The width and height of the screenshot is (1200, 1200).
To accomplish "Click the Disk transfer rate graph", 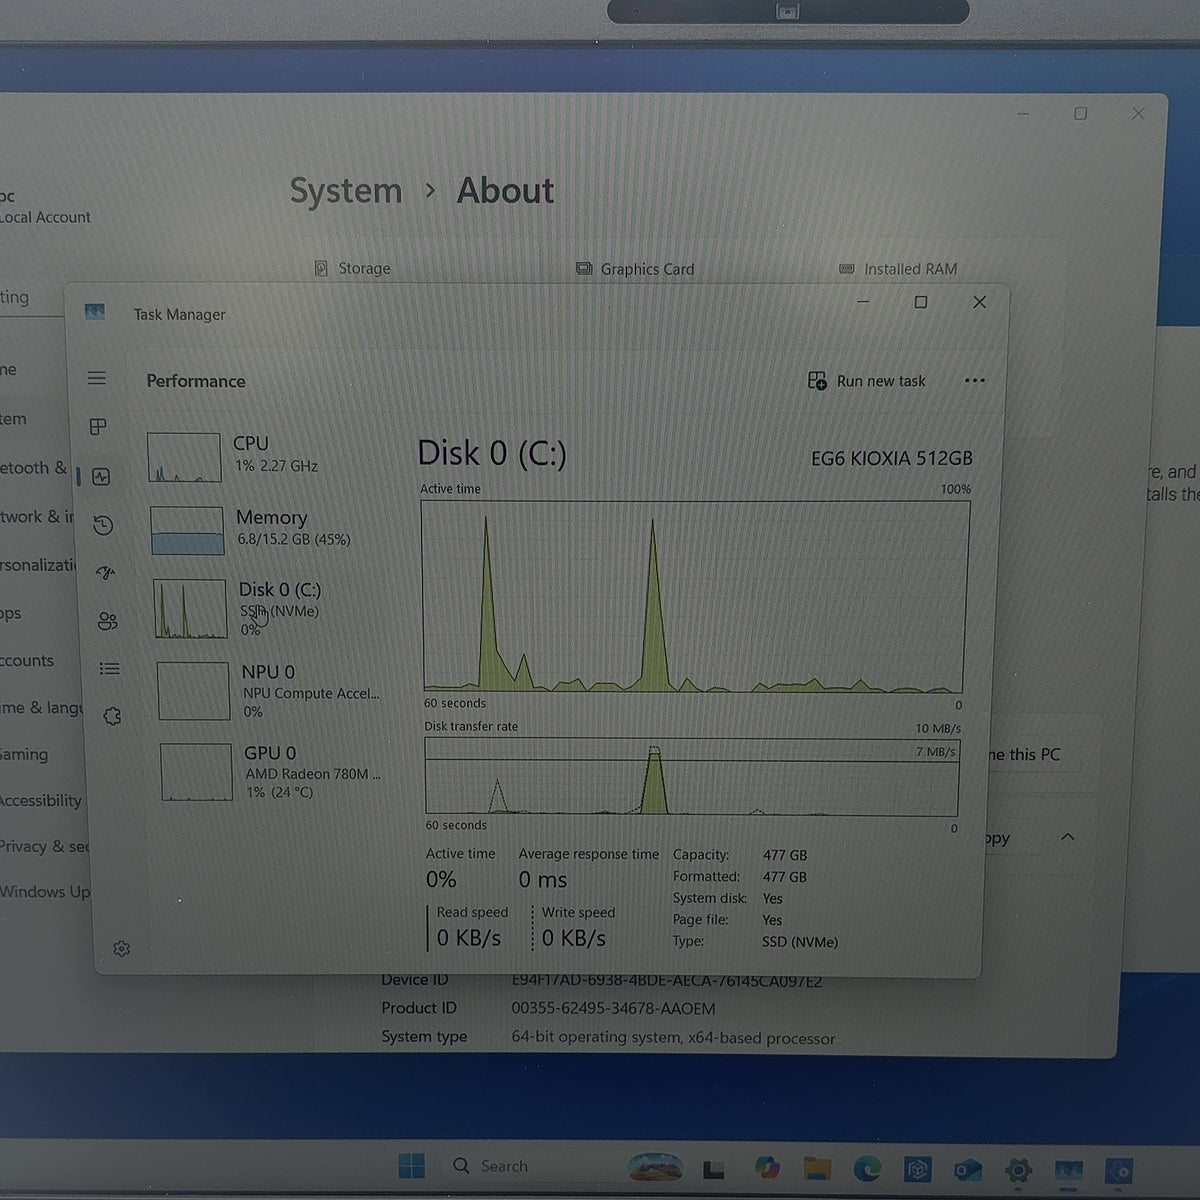I will coord(691,777).
